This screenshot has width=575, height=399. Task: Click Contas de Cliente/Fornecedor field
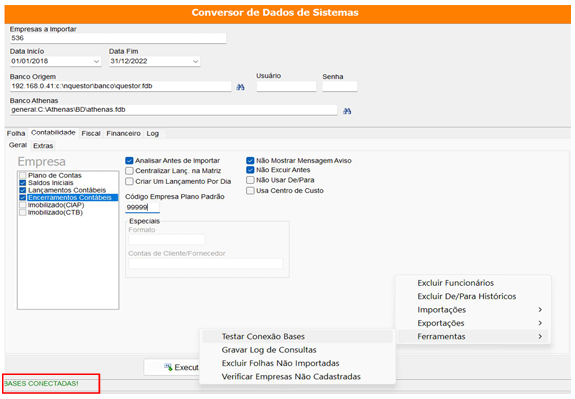206,263
